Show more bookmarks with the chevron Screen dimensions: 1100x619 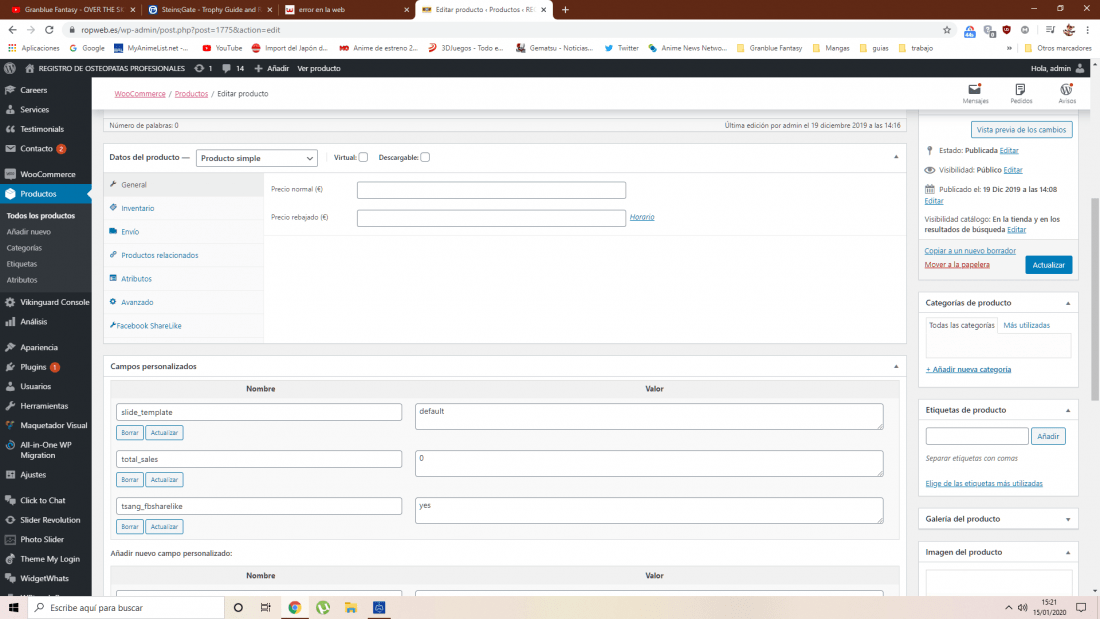pos(1009,48)
